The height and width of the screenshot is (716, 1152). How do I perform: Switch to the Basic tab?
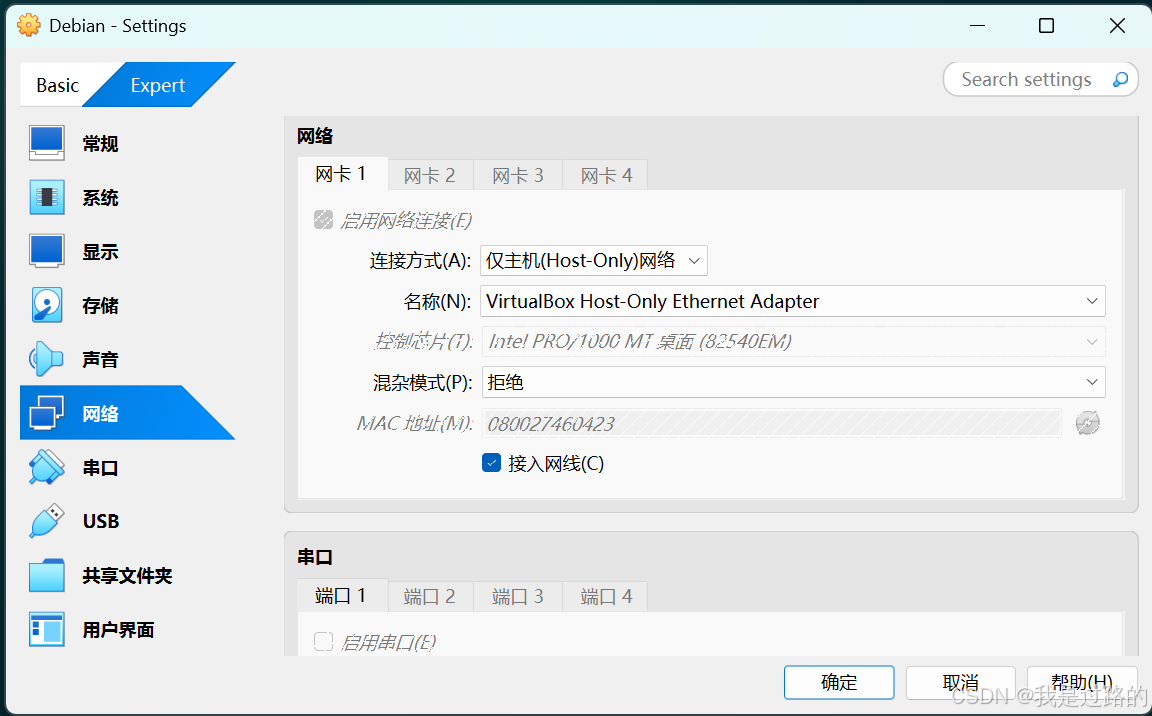pos(57,85)
